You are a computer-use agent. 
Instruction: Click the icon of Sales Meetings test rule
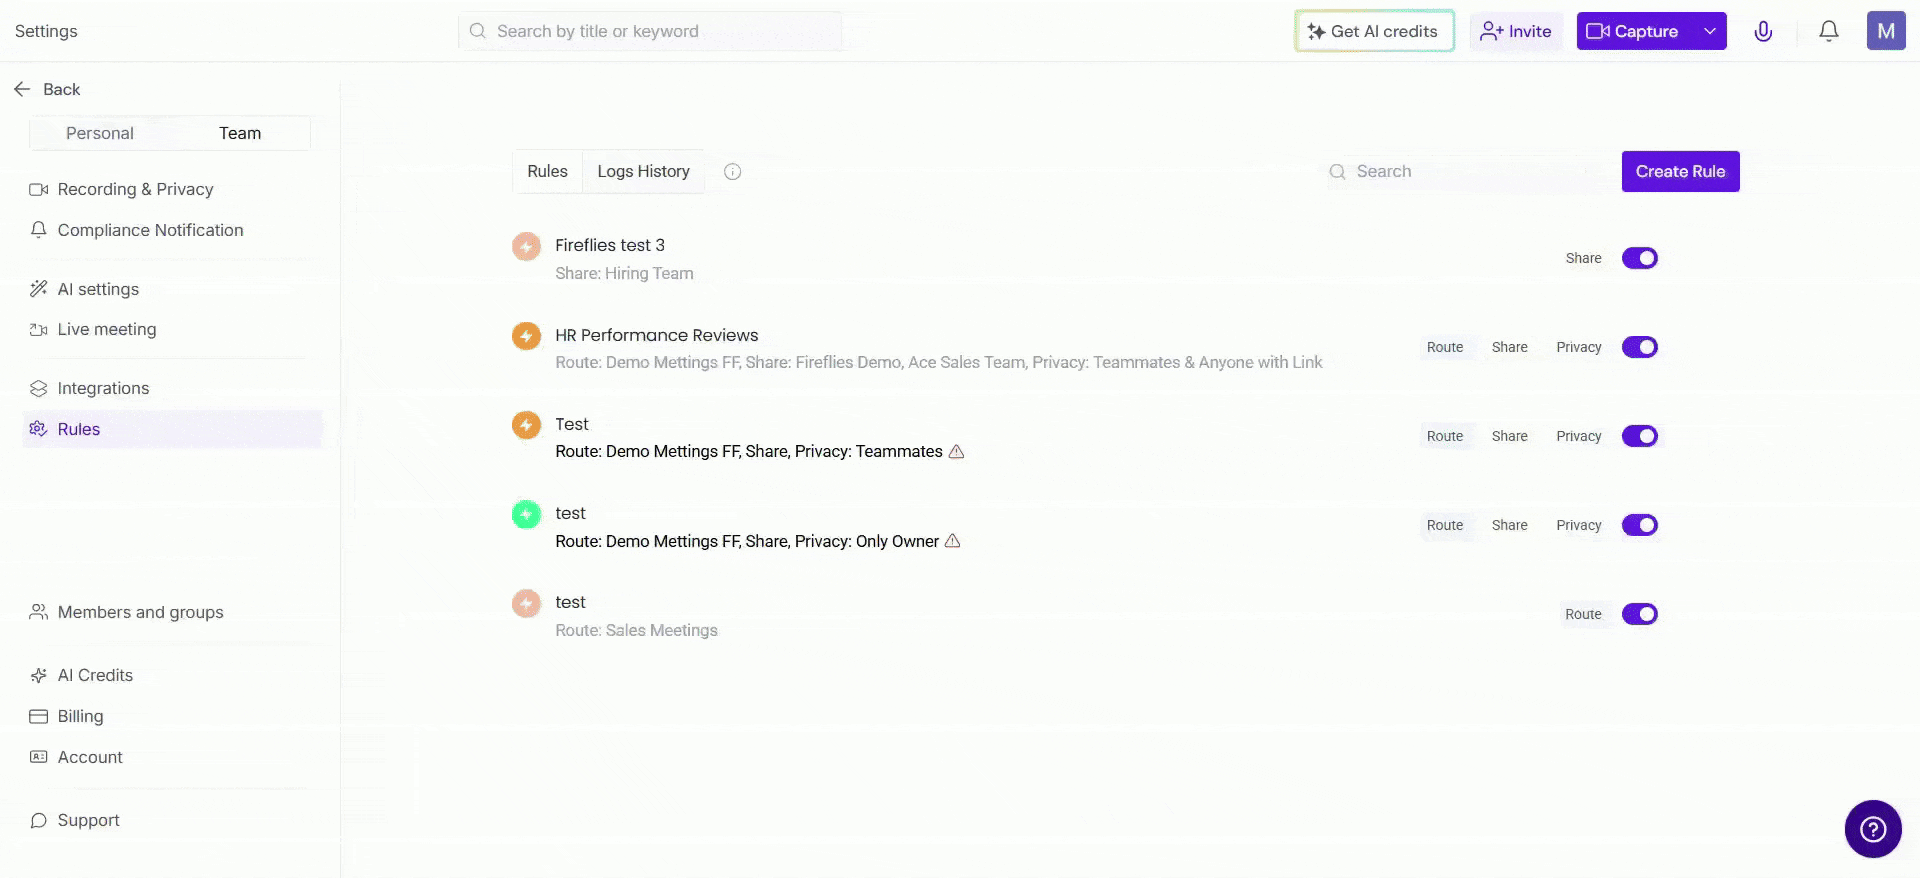pyautogui.click(x=526, y=603)
